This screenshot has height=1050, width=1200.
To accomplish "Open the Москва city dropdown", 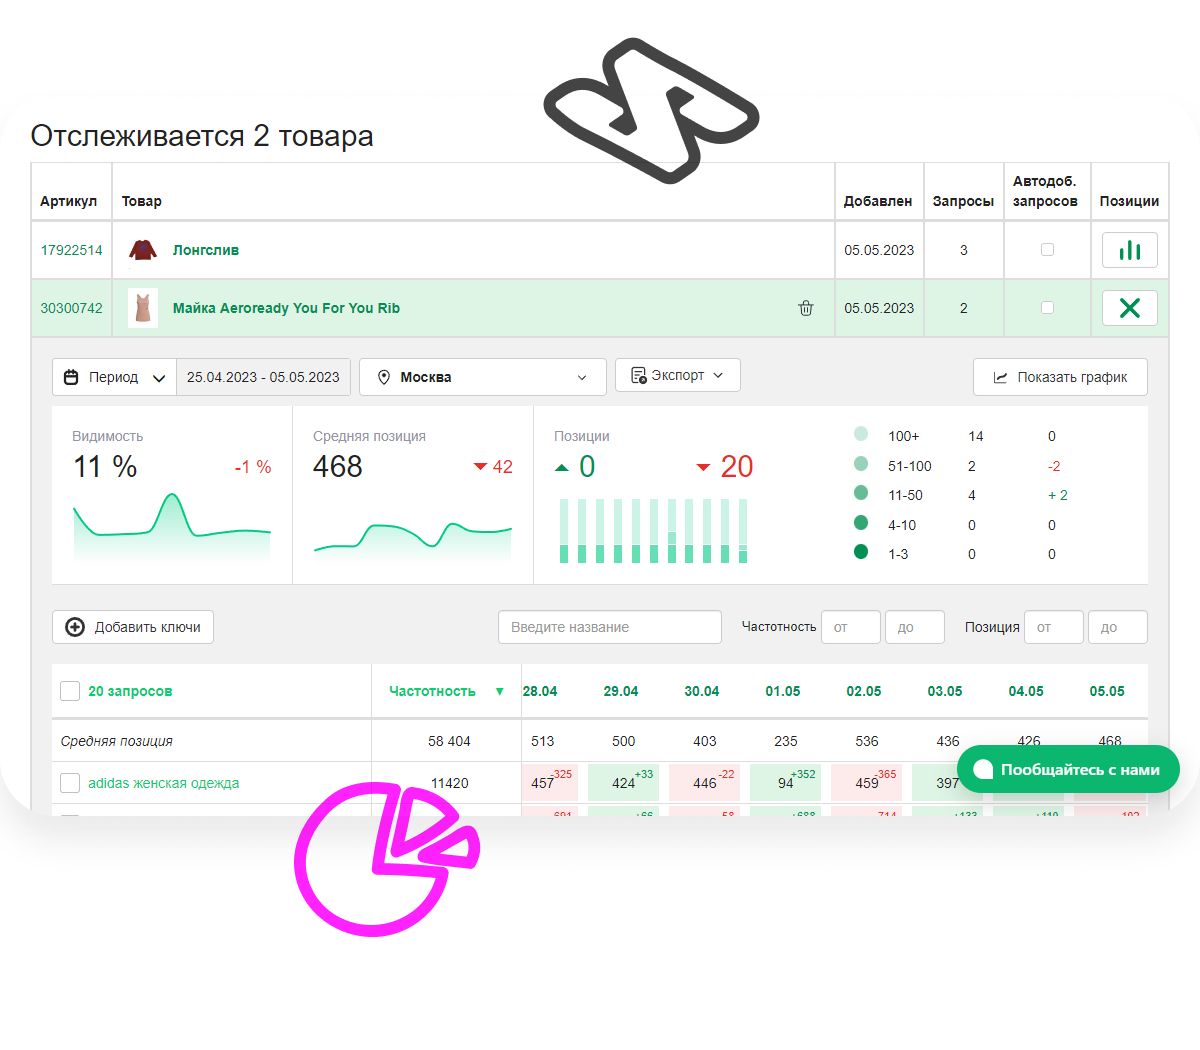I will pos(583,377).
